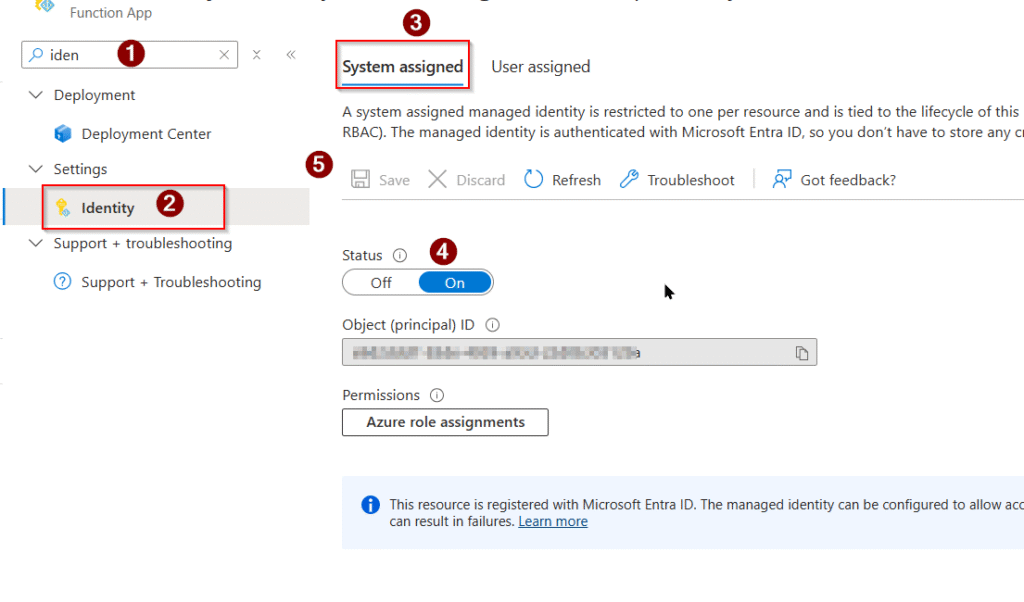The image size is (1024, 602).
Task: Click the Refresh icon in toolbar
Action: (534, 180)
